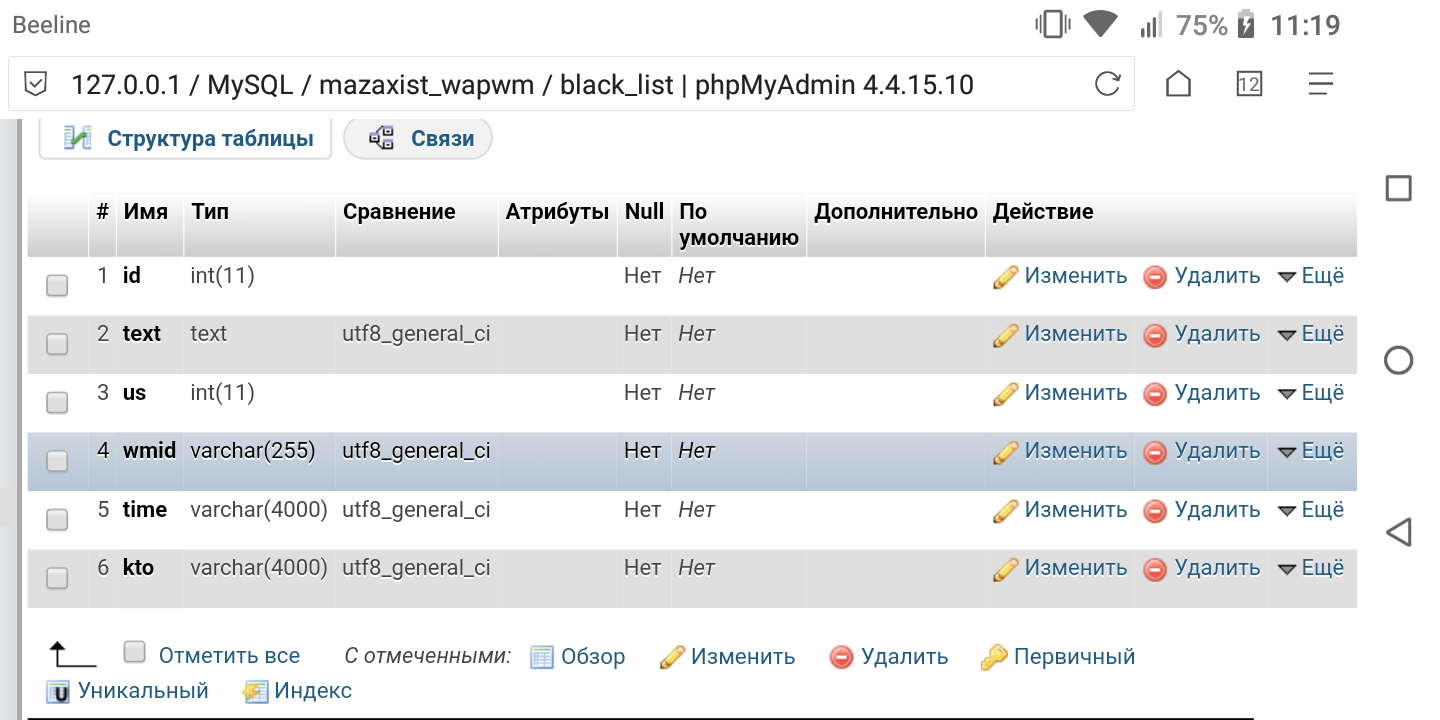Expand the 'Ещё' dropdown for the kto column
Image resolution: width=1440 pixels, height=720 pixels.
(x=1311, y=568)
